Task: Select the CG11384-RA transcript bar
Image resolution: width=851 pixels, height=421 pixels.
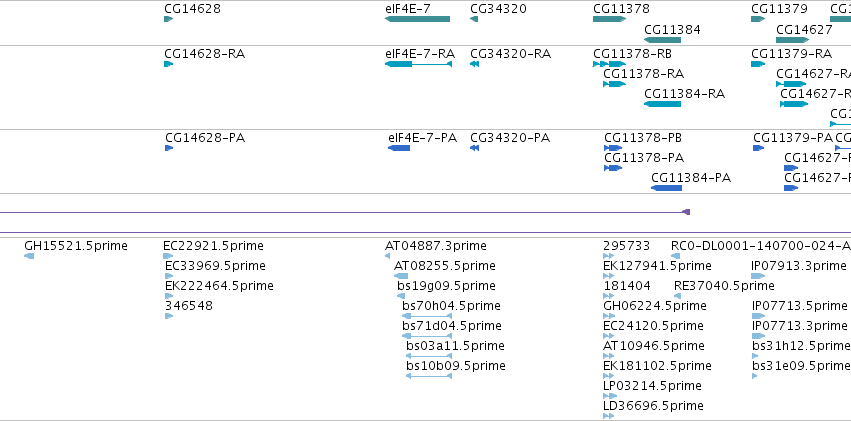Action: coord(662,104)
